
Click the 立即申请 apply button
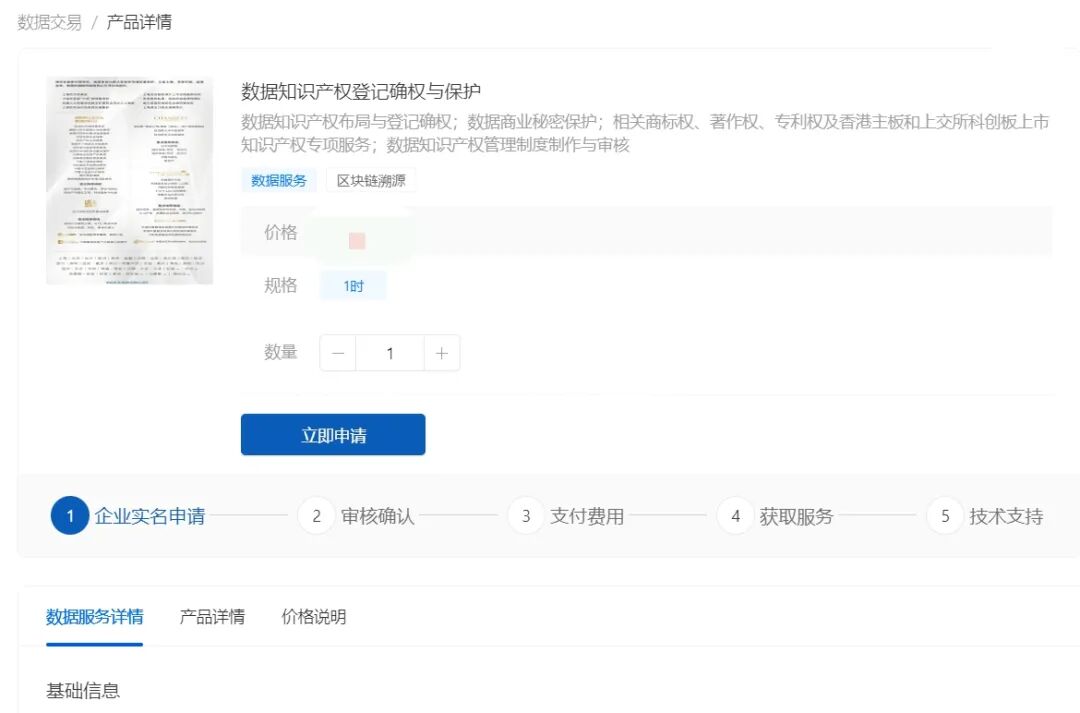click(x=333, y=434)
